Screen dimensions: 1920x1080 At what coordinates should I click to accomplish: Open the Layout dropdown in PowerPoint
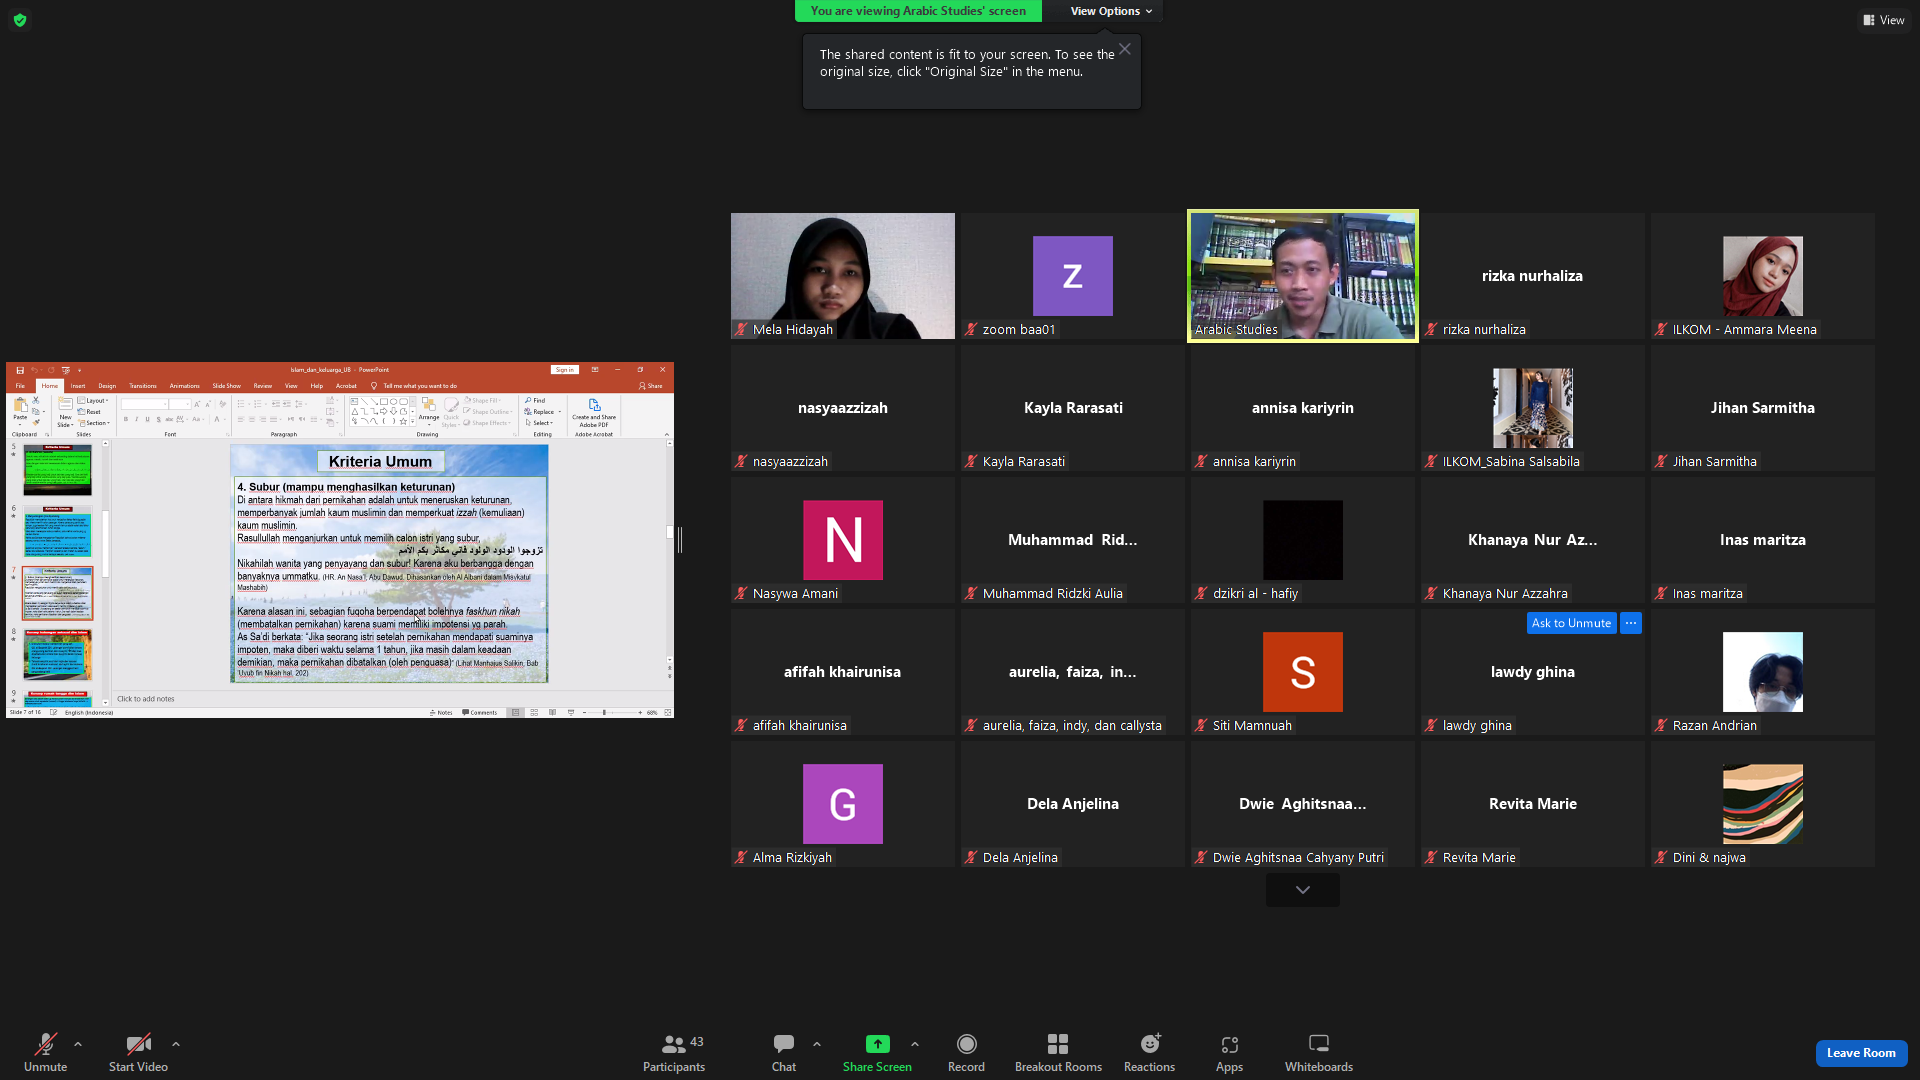[94, 401]
